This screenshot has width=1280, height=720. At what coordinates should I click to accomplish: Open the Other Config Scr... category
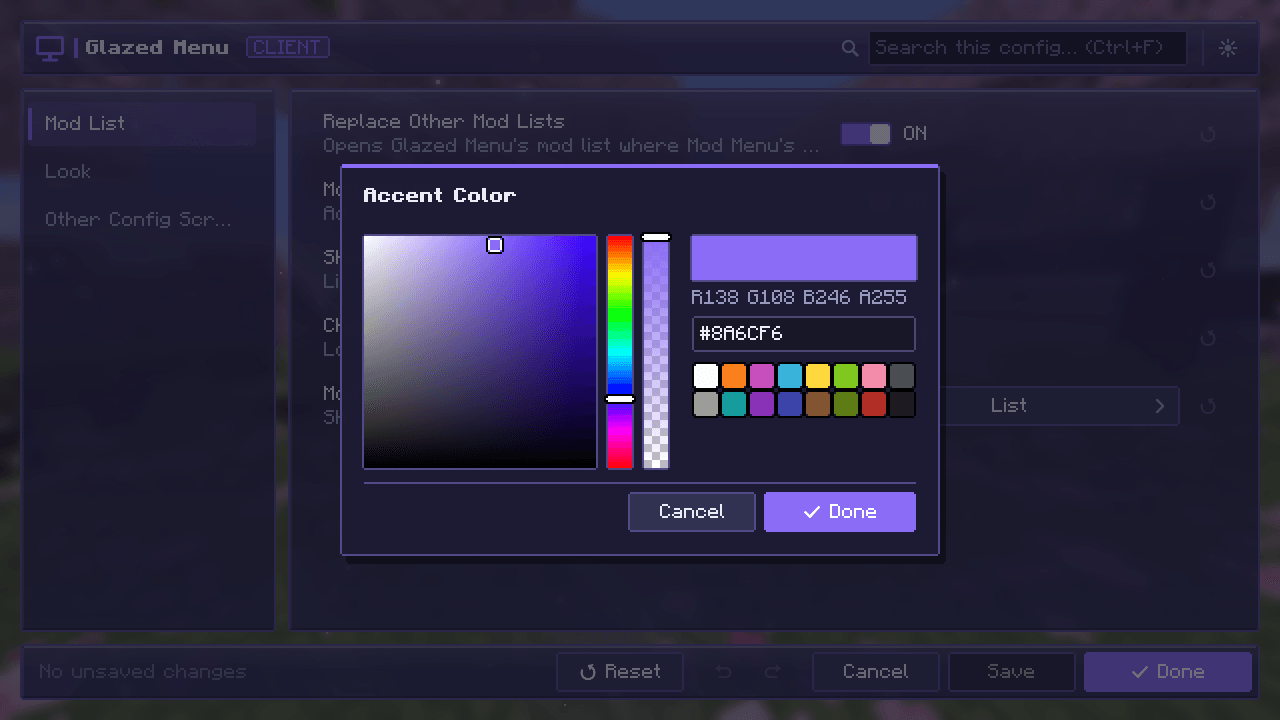[x=142, y=219]
